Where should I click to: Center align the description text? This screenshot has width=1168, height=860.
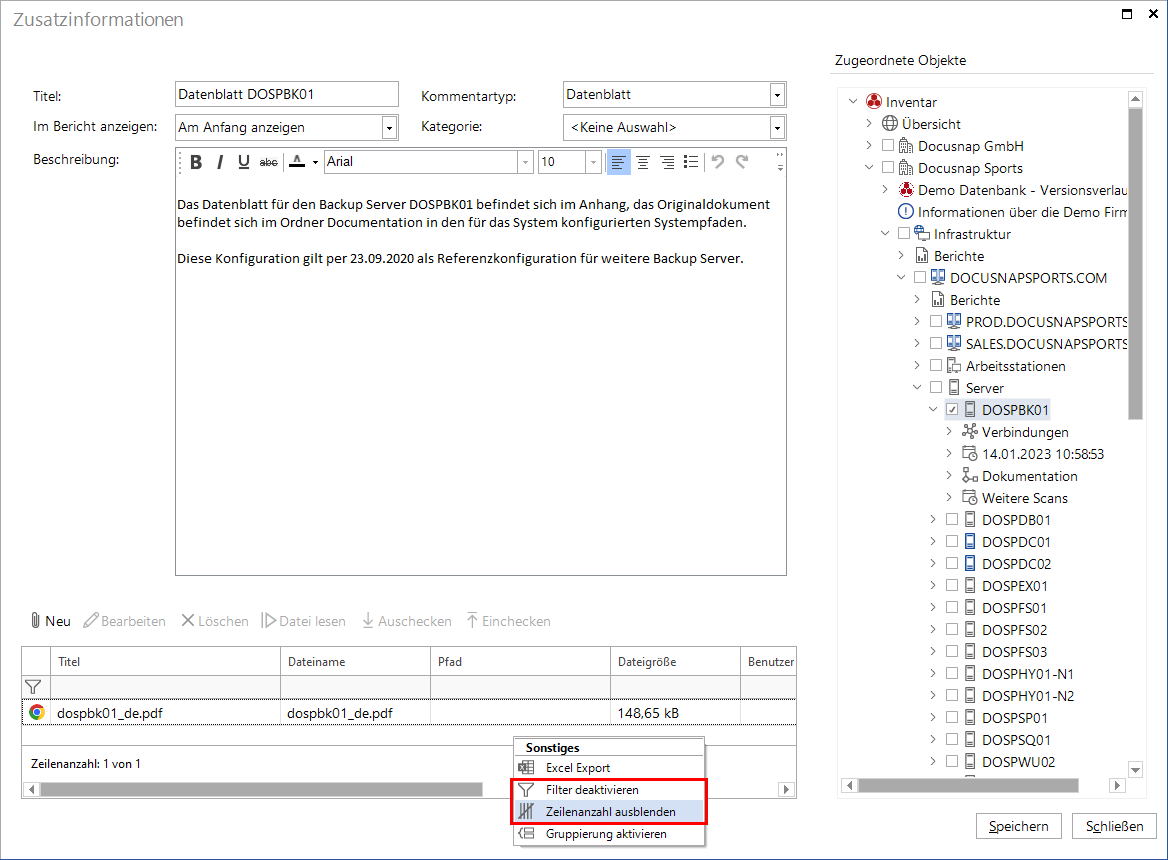643,162
